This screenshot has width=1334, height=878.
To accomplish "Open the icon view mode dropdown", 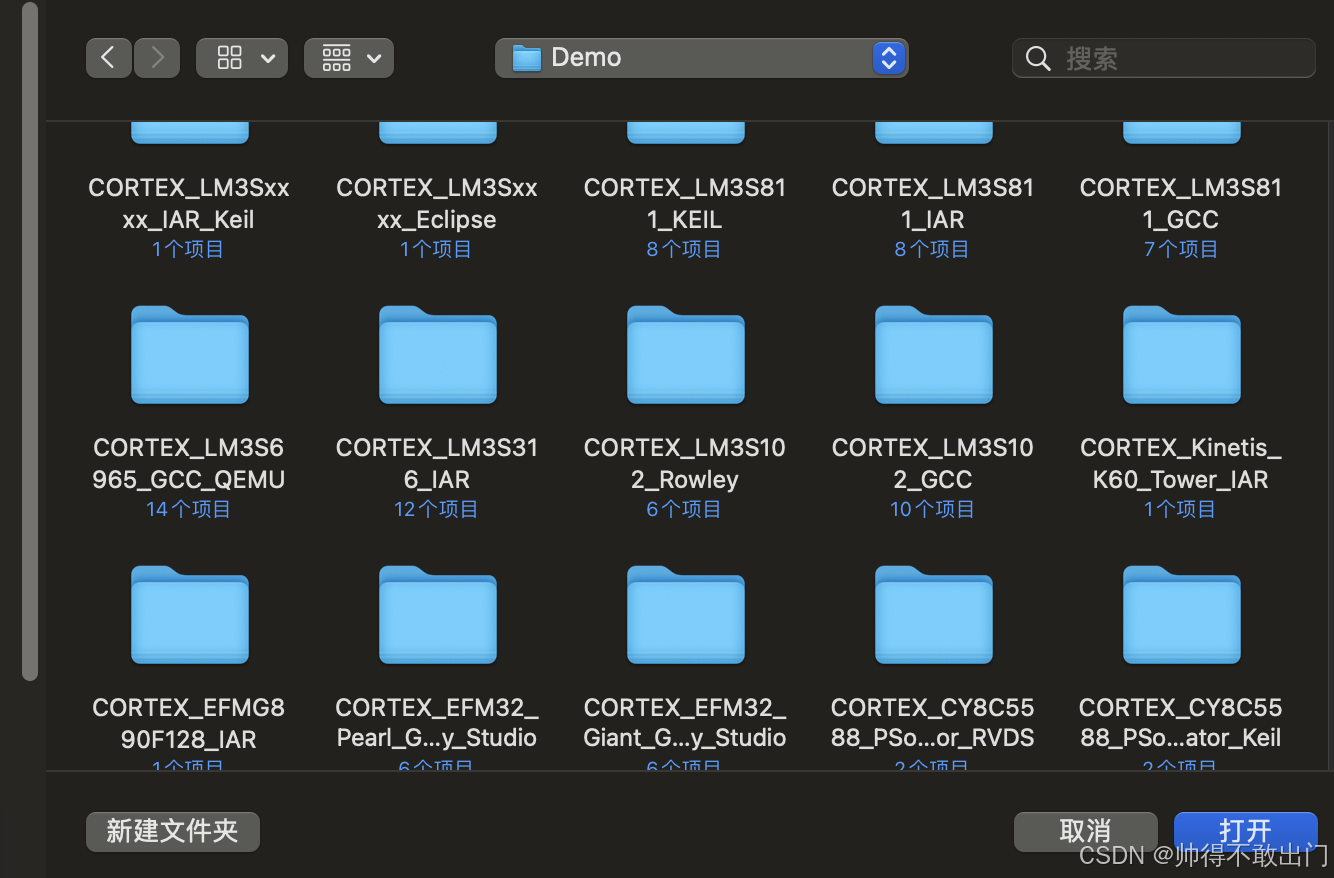I will point(242,58).
